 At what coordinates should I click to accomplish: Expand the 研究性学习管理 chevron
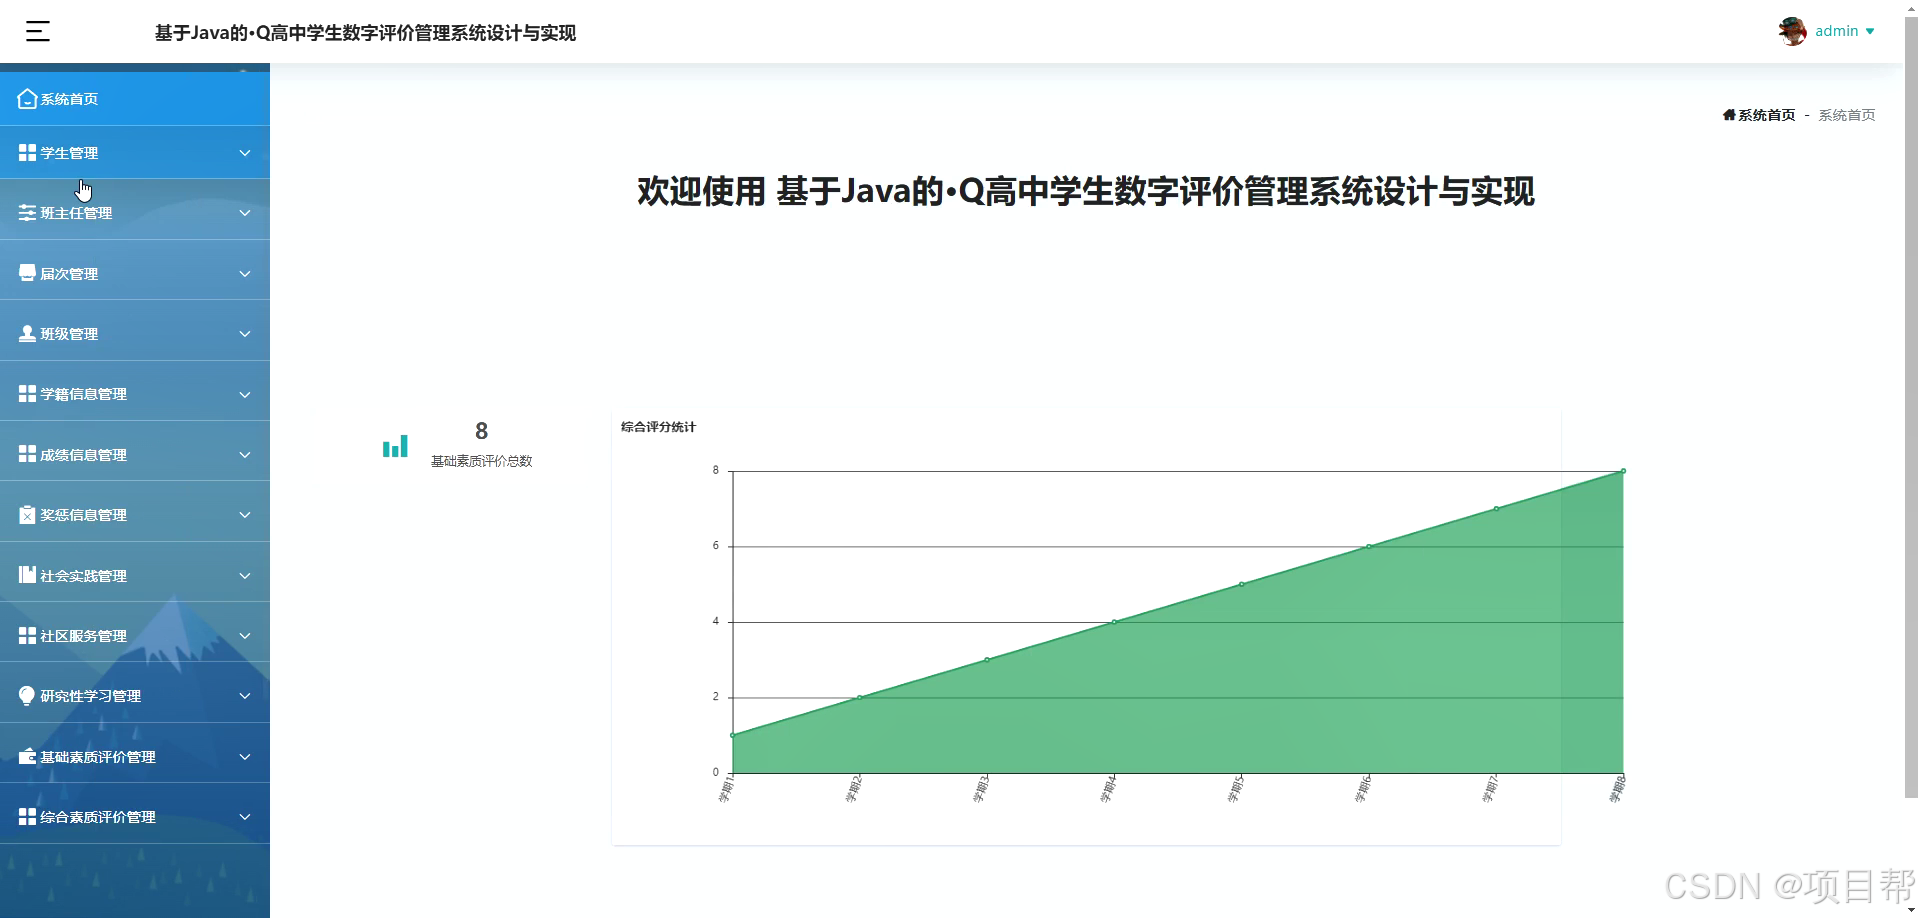(x=245, y=696)
